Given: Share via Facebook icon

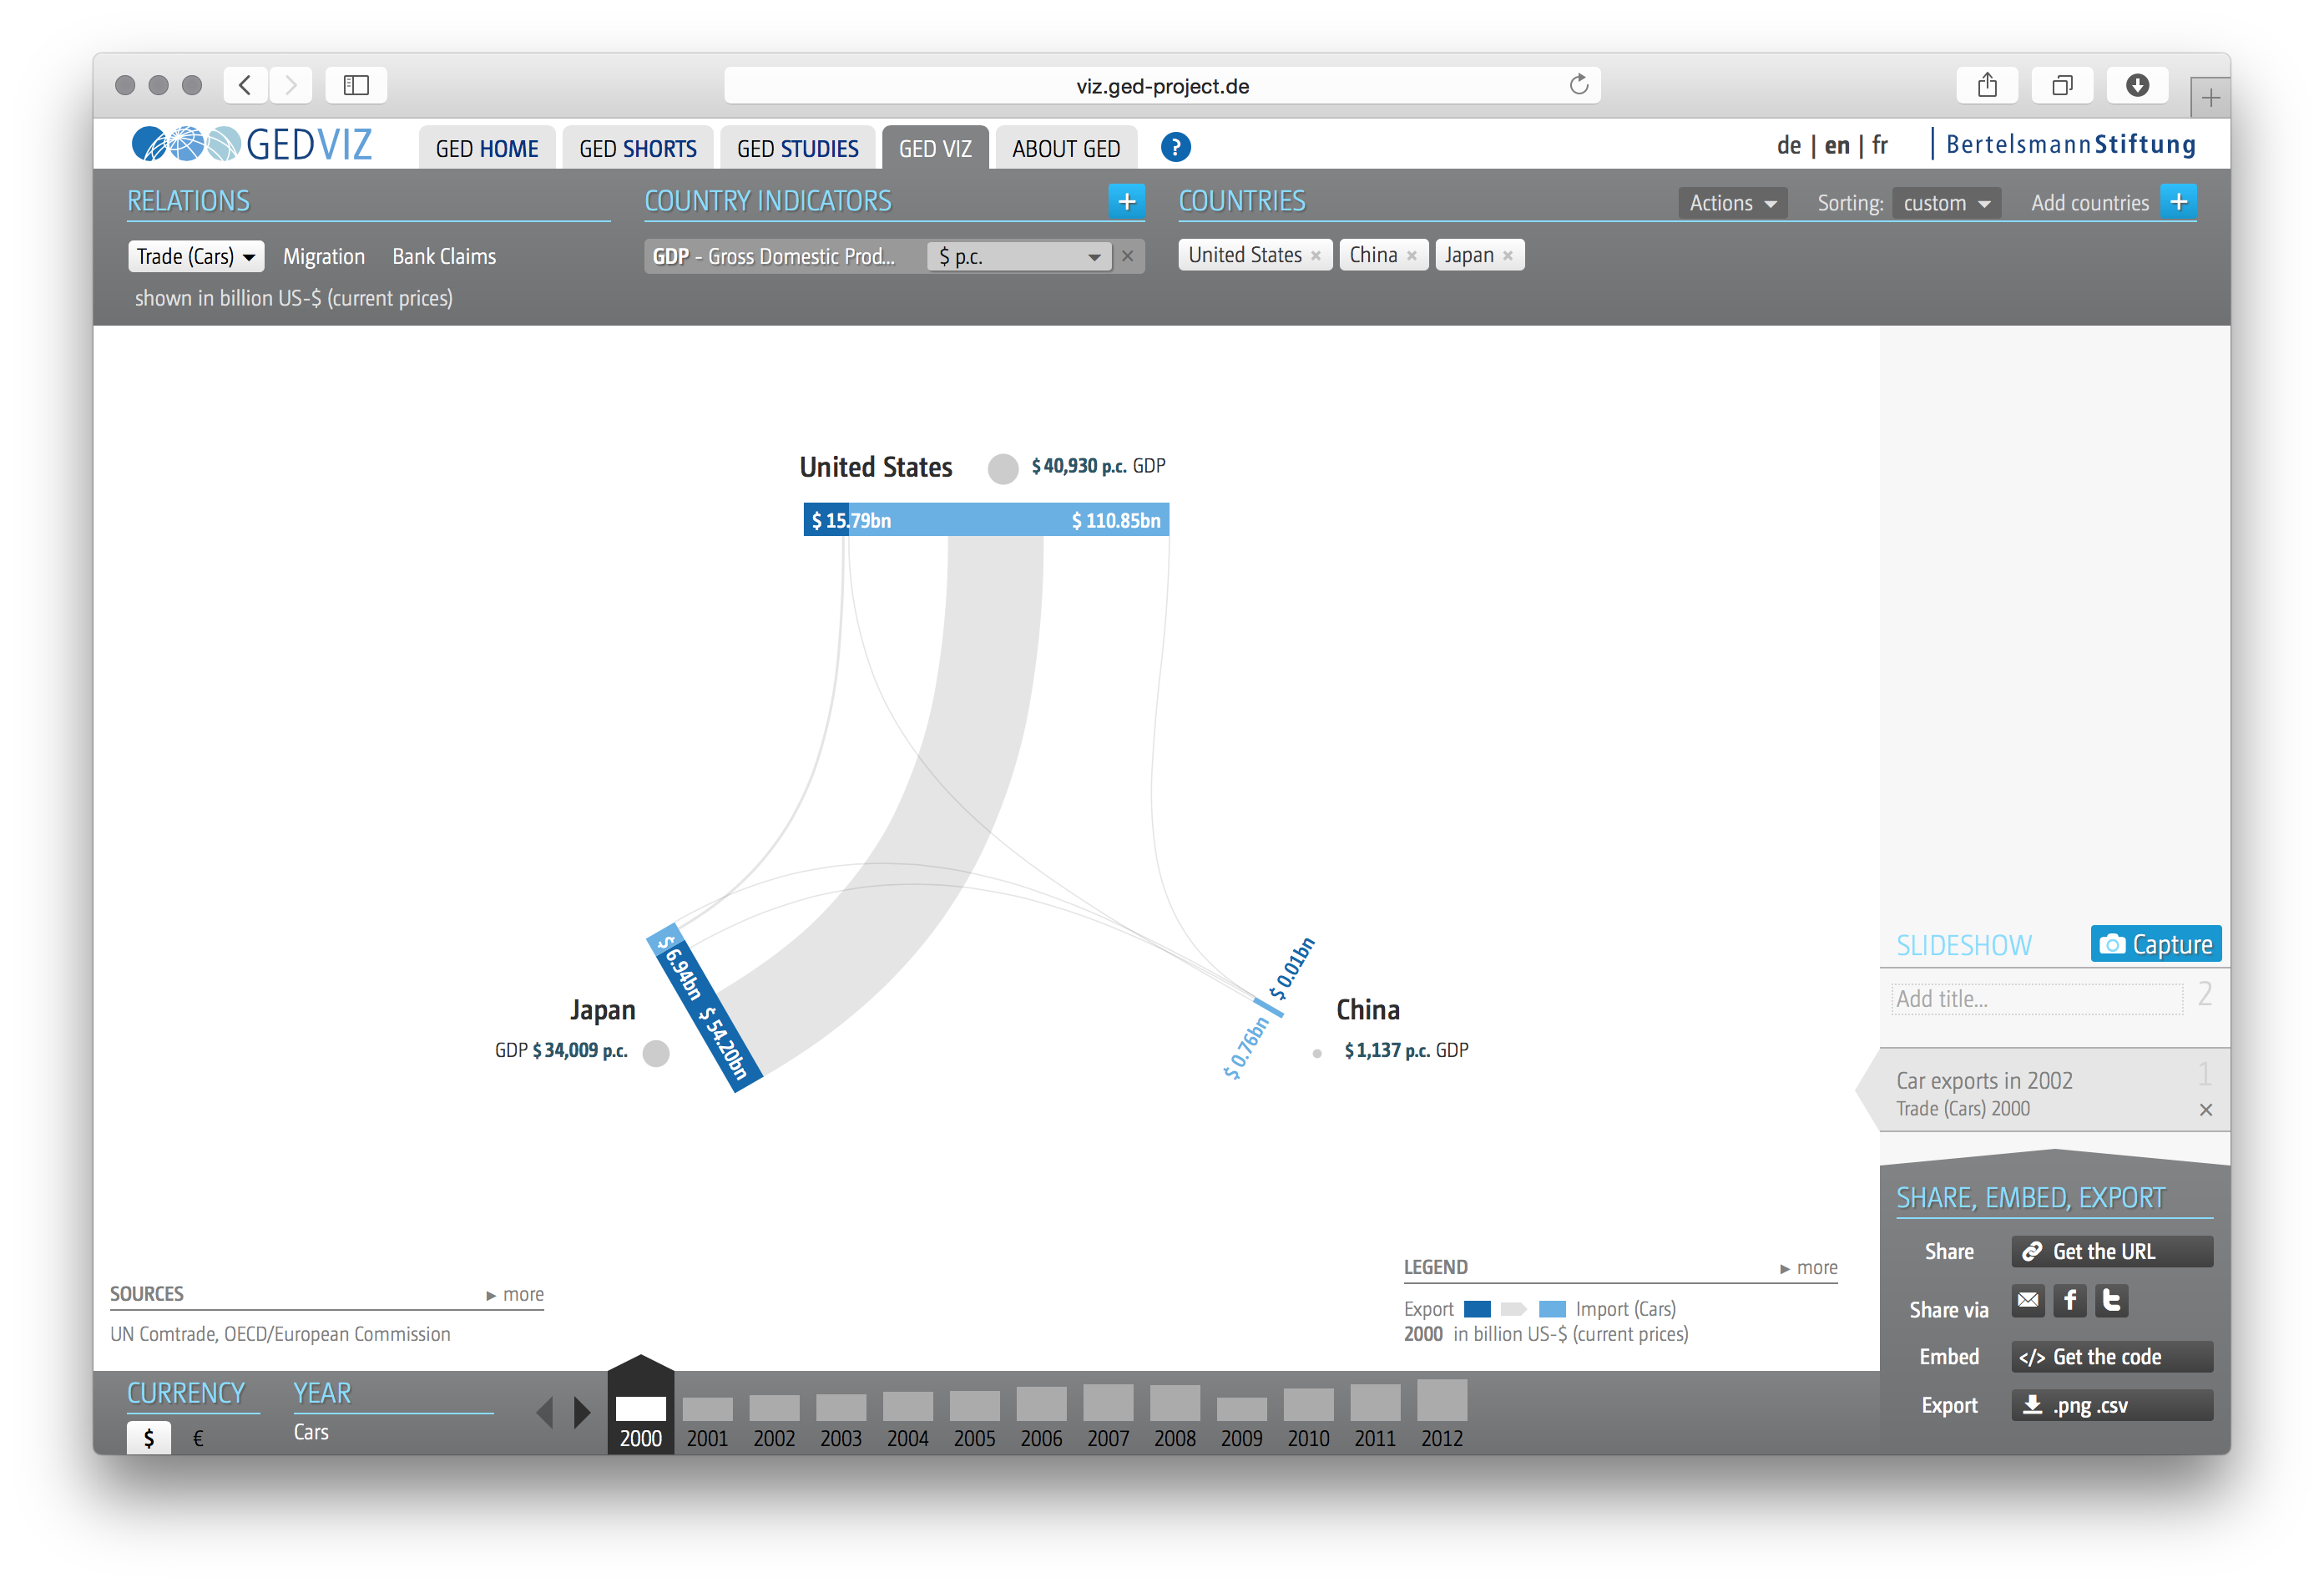Looking at the screenshot, I should coord(2069,1300).
